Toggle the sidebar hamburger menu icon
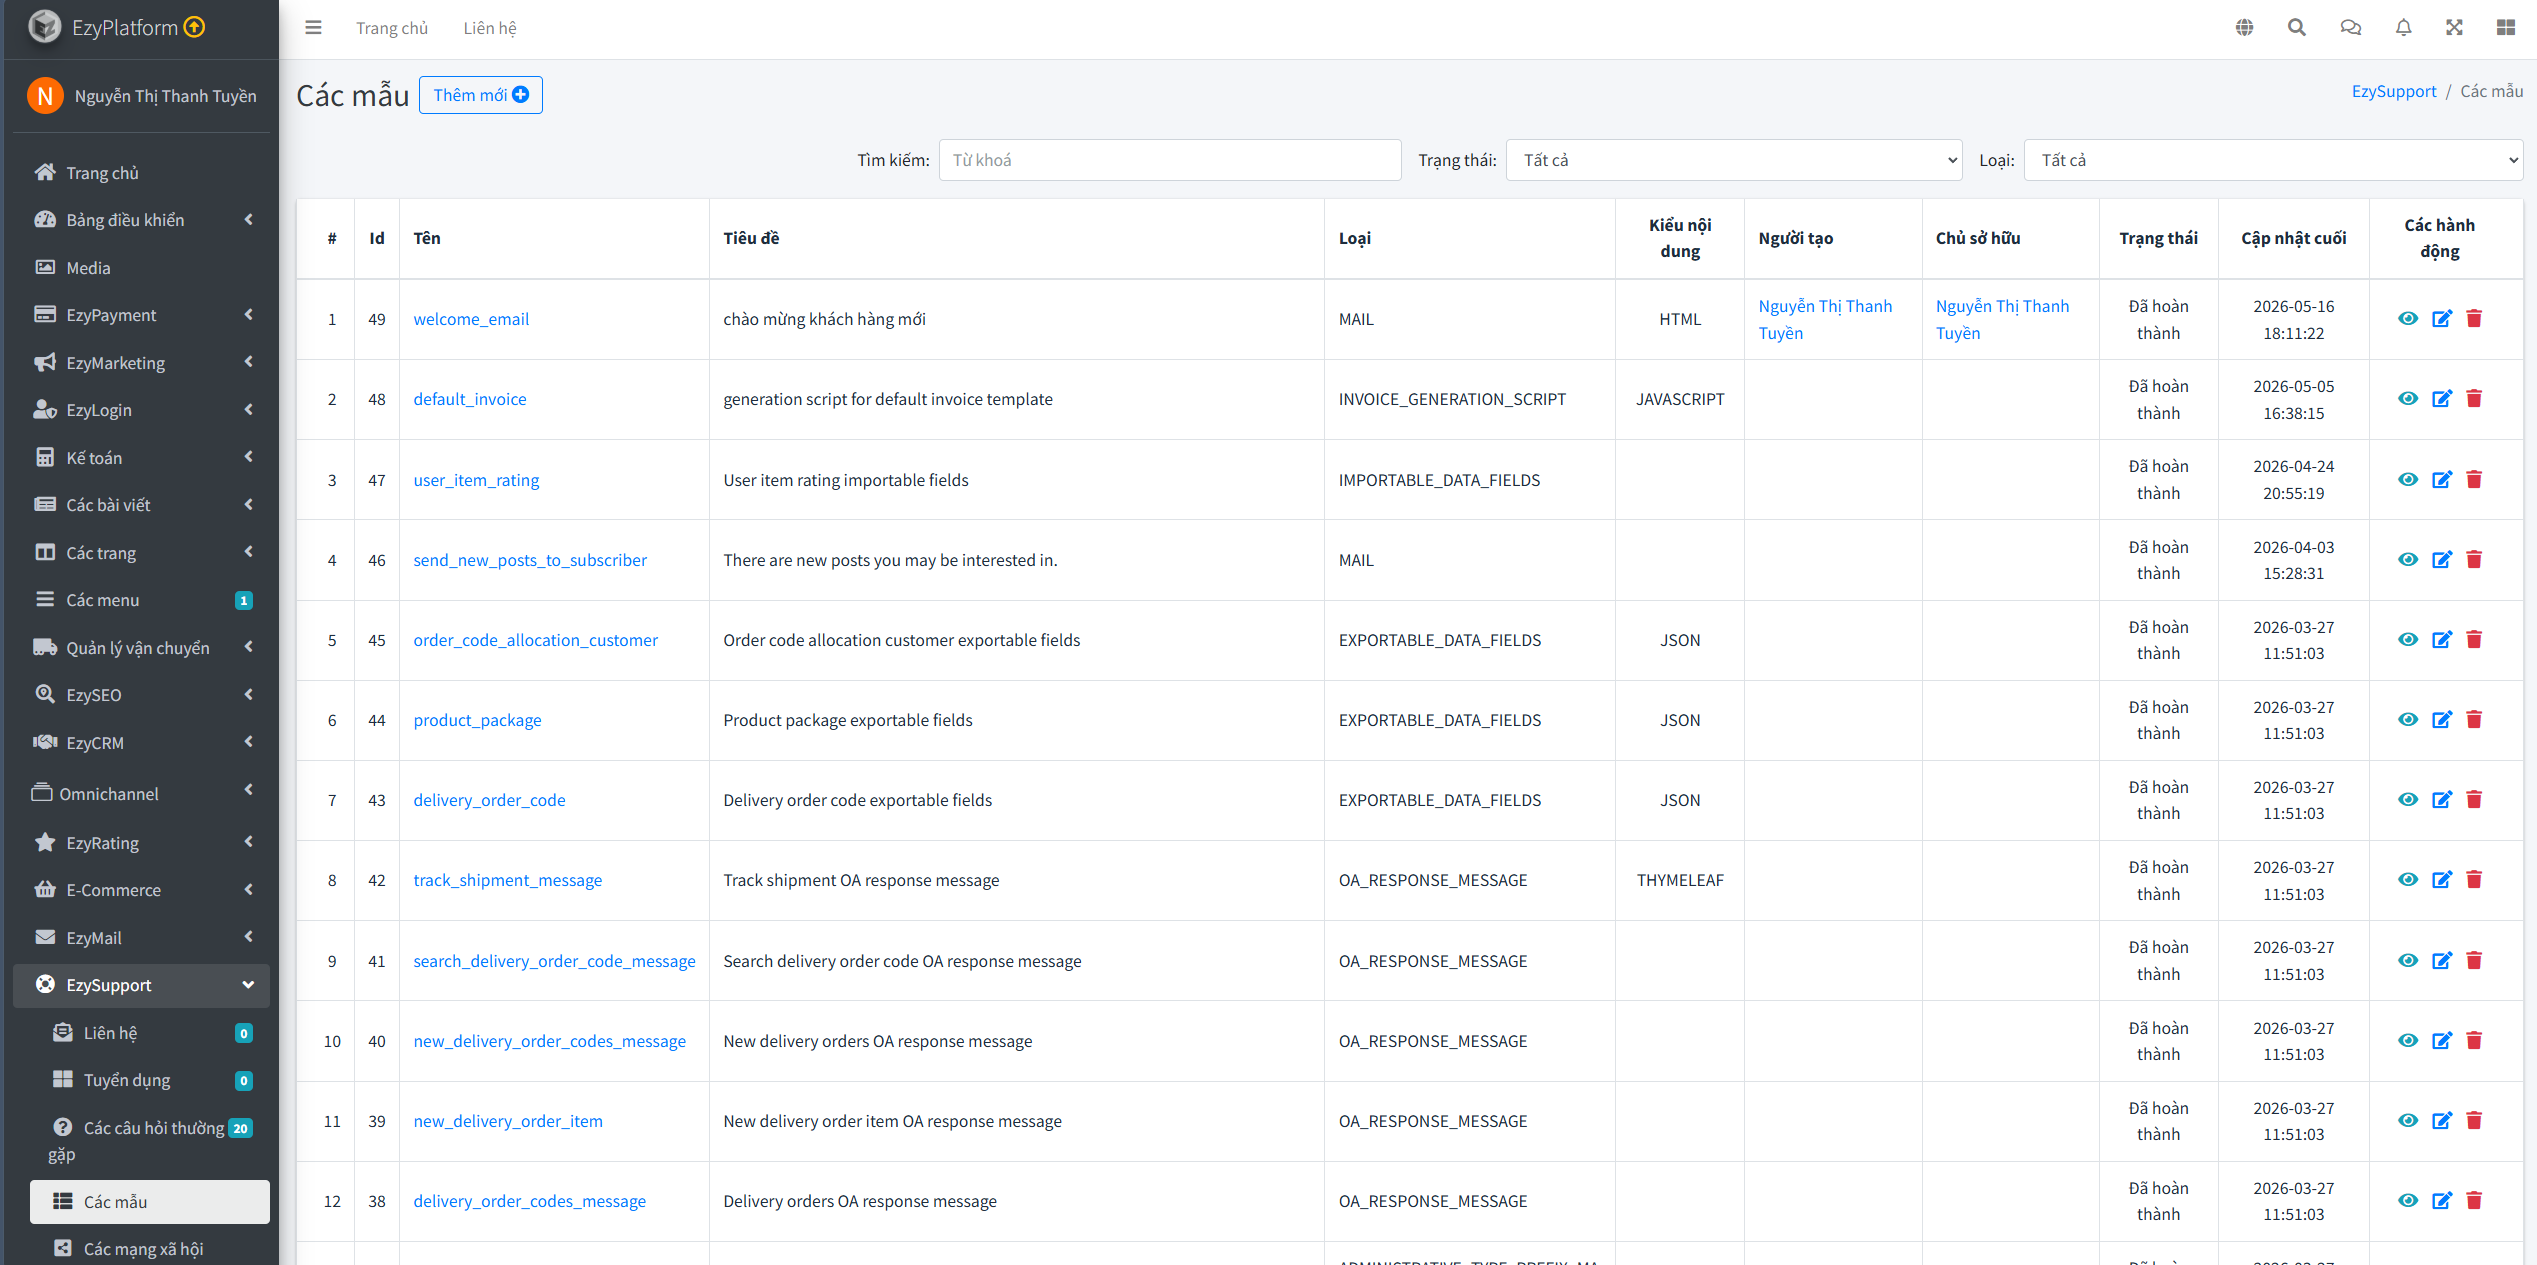The height and width of the screenshot is (1265, 2537). coord(313,28)
